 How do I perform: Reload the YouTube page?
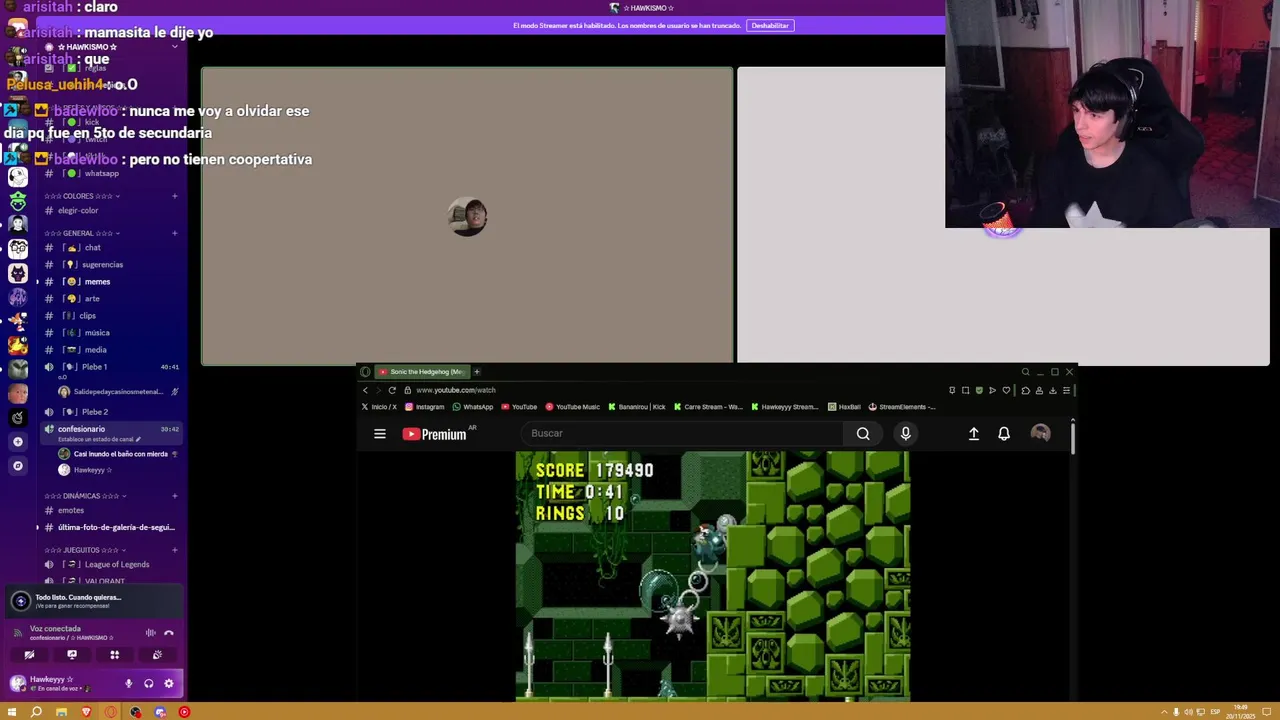pyautogui.click(x=392, y=390)
